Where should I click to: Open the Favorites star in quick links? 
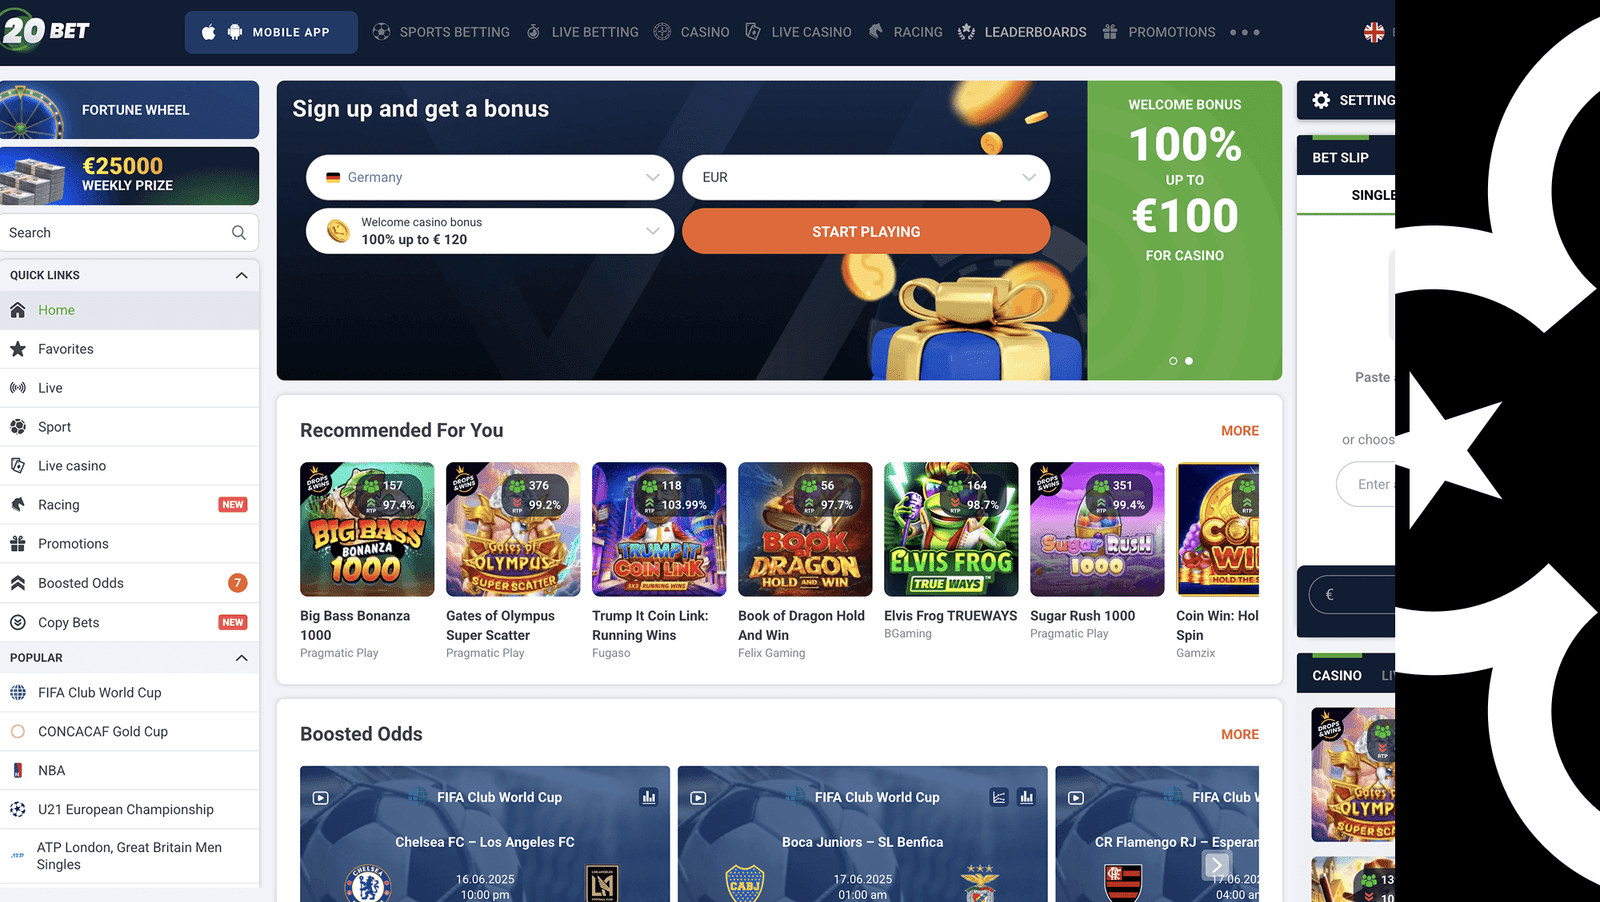[x=18, y=349]
